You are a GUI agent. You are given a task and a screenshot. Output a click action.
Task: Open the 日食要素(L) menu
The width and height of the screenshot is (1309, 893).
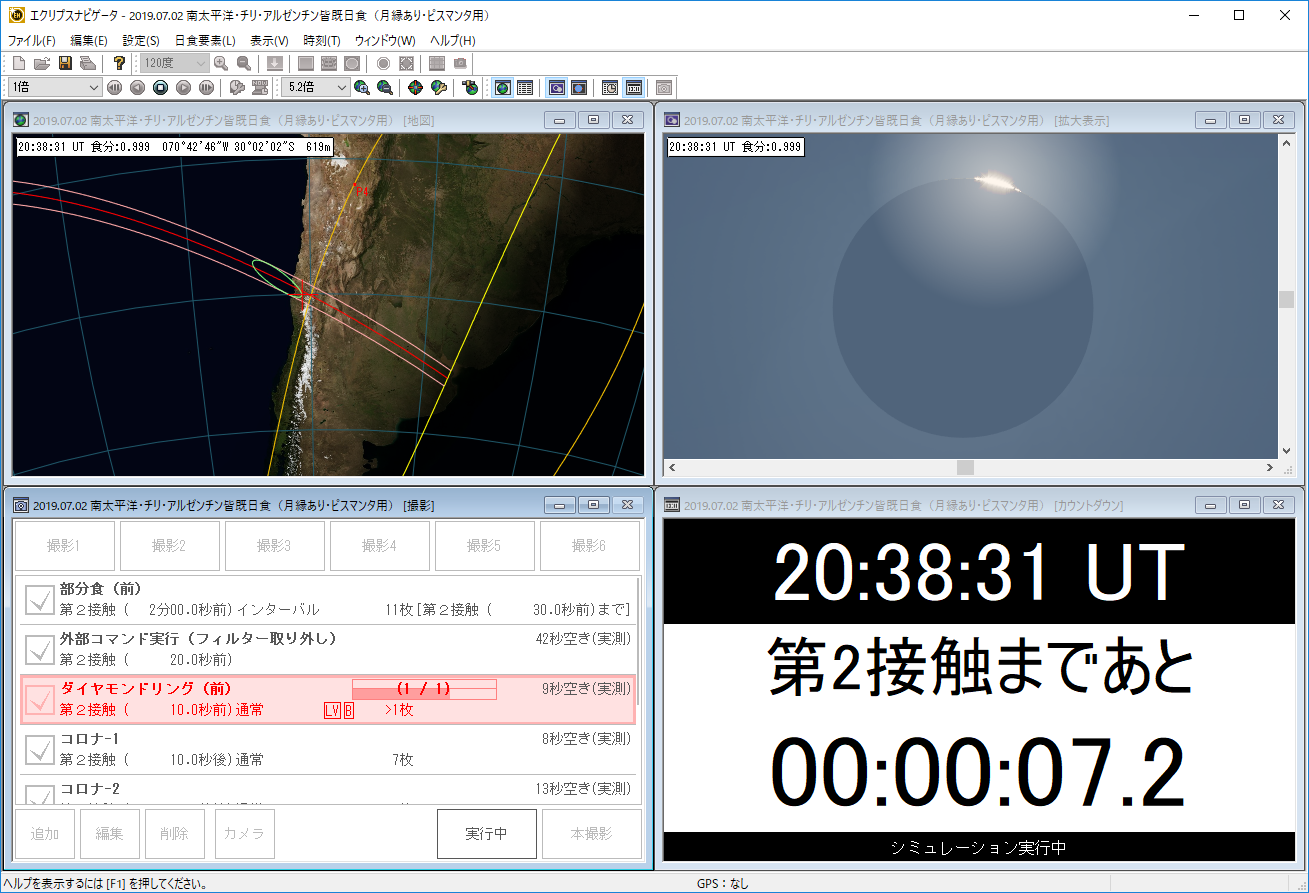[204, 41]
